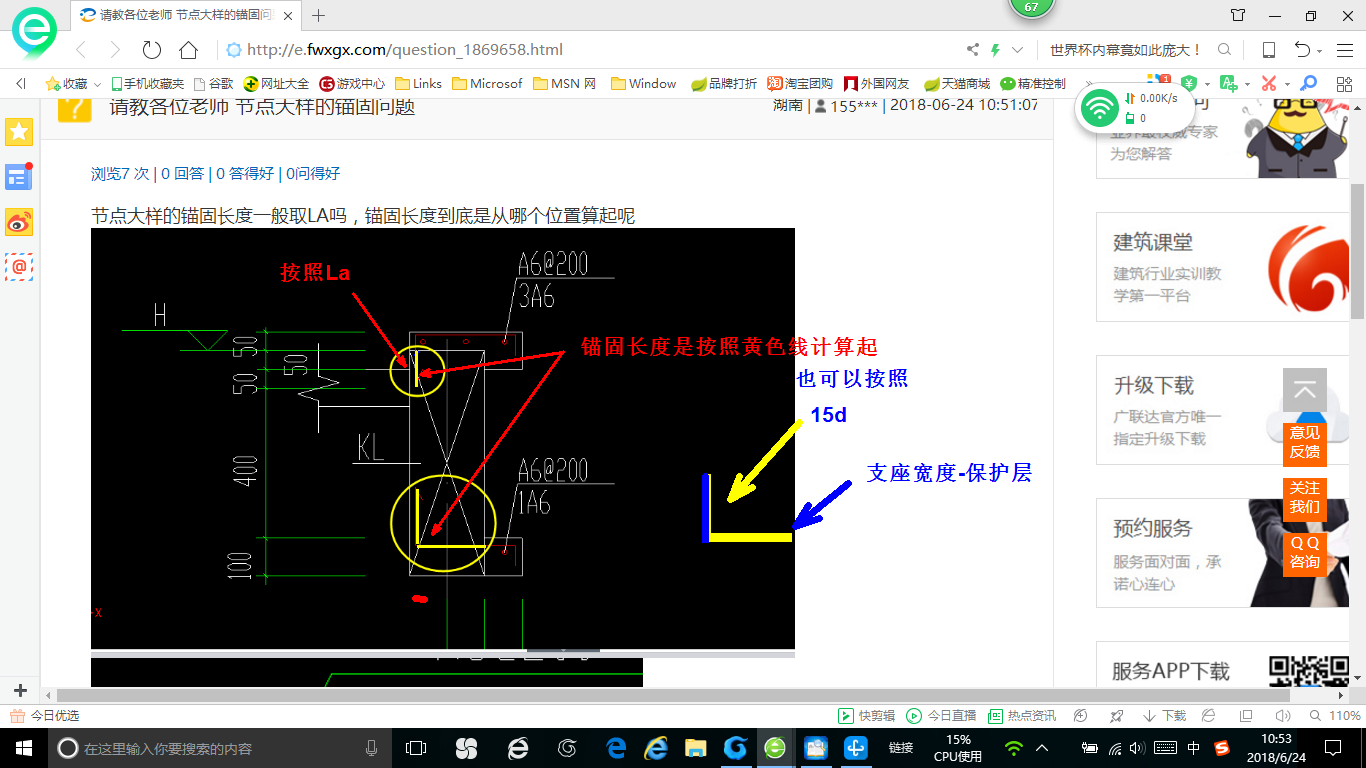Click the skin shirt icon in title bar
The width and height of the screenshot is (1366, 768).
point(1238,15)
